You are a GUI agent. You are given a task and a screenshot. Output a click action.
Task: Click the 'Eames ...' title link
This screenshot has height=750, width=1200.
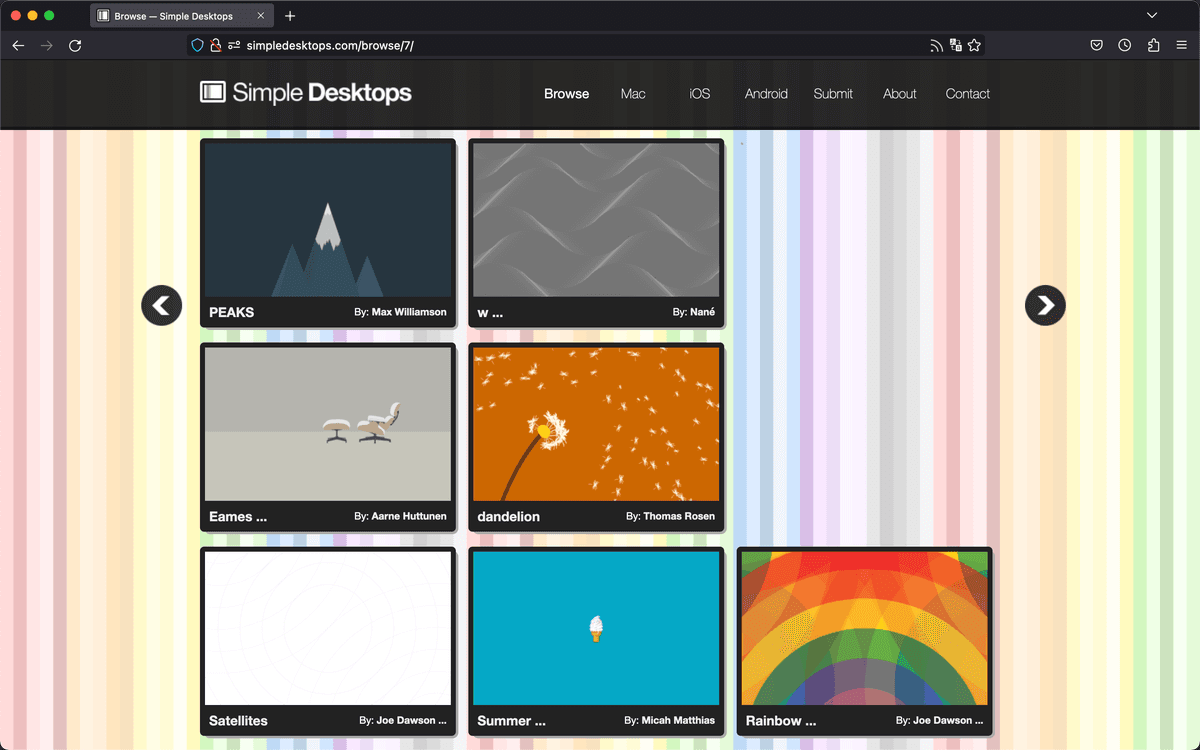[238, 517]
